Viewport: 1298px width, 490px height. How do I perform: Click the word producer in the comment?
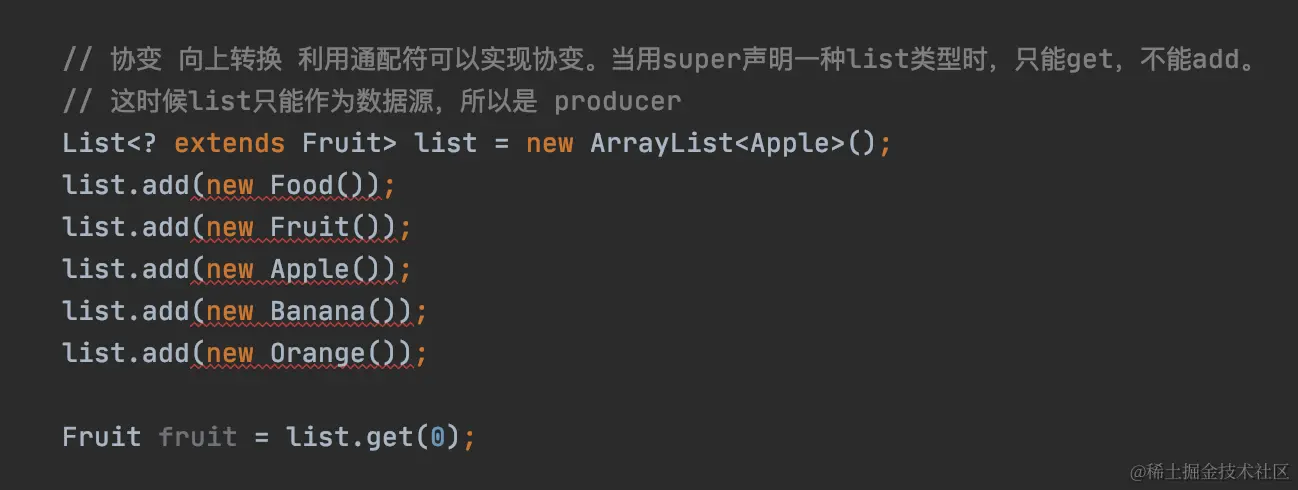click(x=617, y=101)
